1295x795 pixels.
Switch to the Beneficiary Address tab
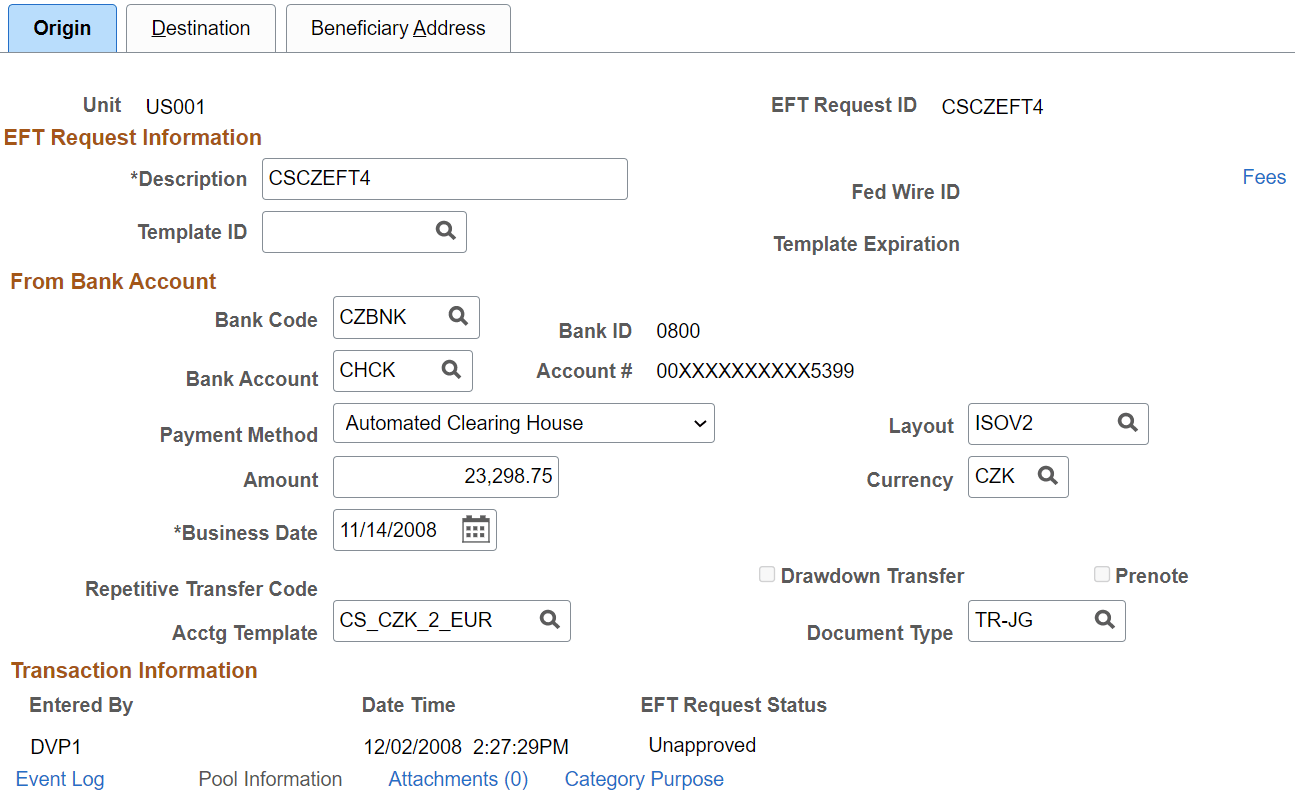(x=397, y=28)
